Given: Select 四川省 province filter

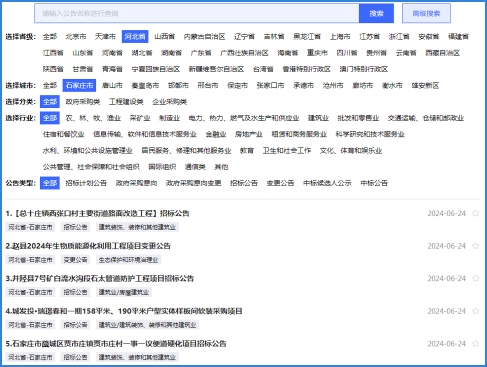Looking at the screenshot, I should [347, 53].
